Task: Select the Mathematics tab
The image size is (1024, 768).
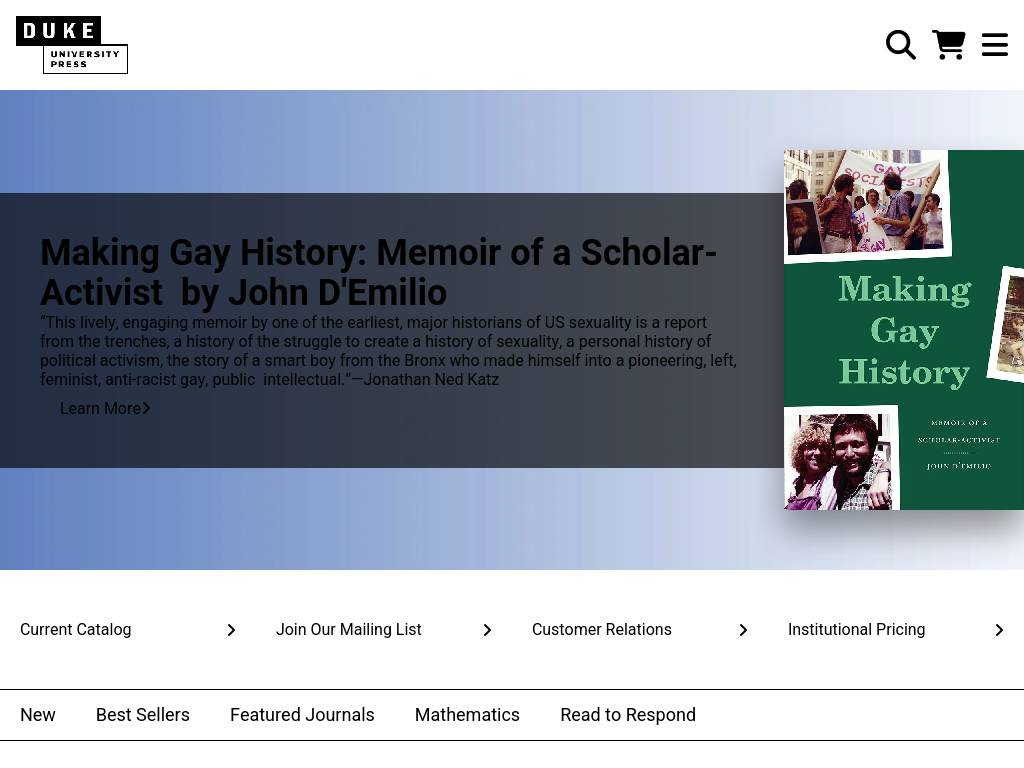Action: click(x=467, y=715)
